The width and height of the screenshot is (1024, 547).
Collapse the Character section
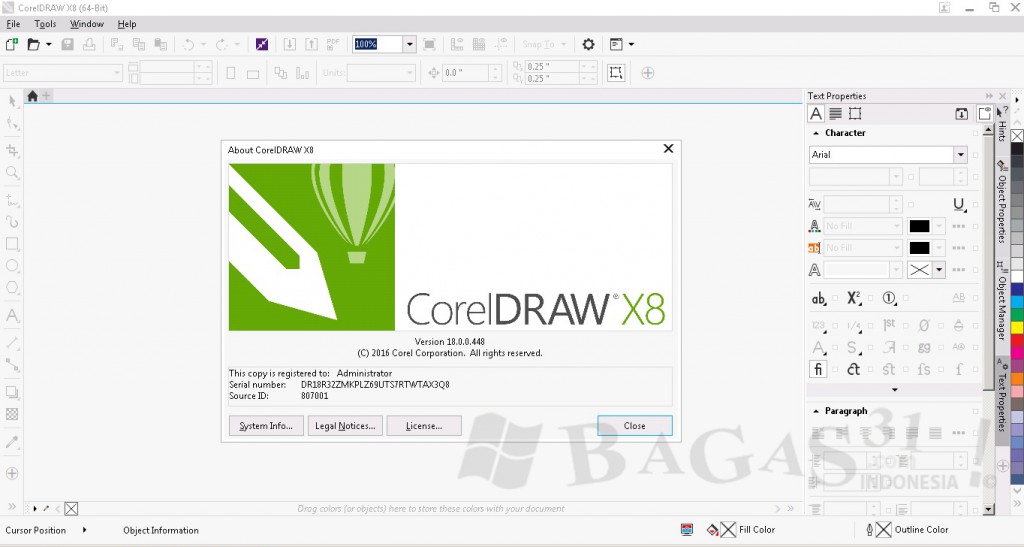(816, 133)
